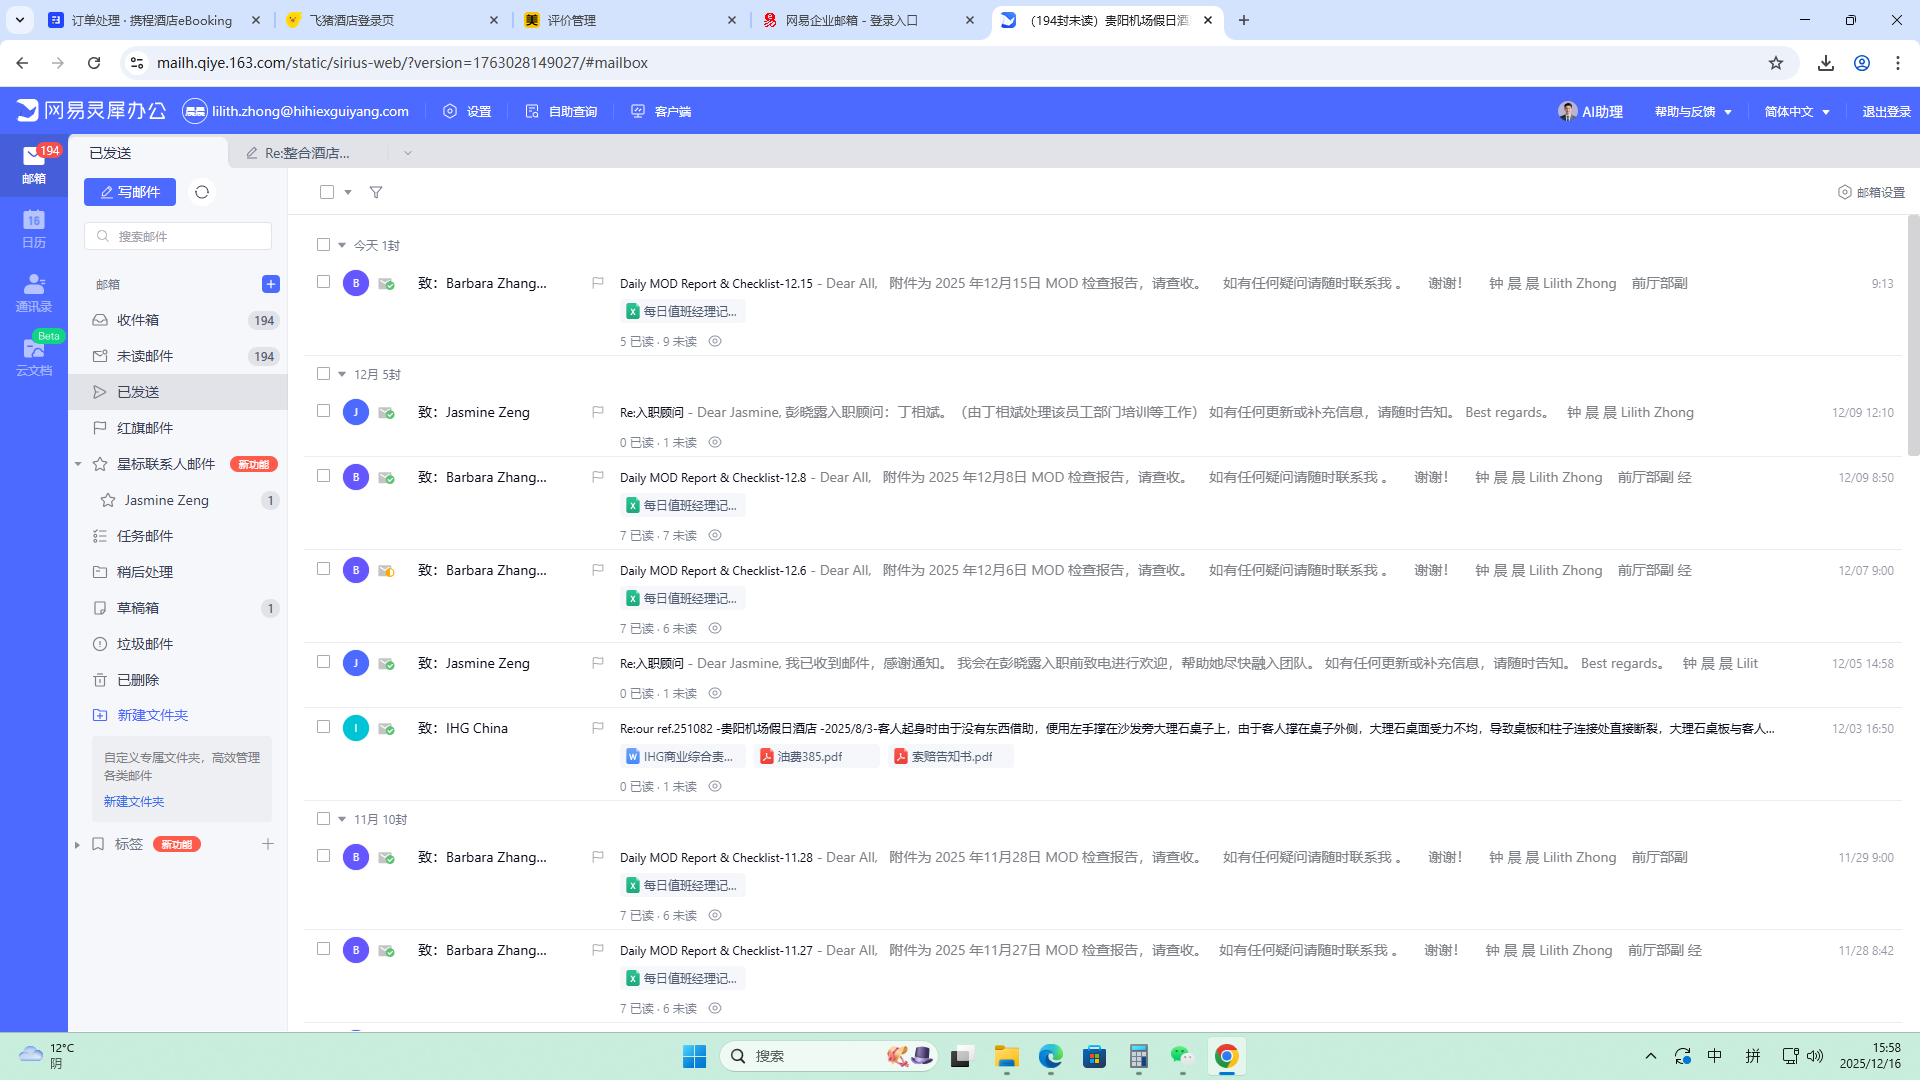
Task: Click the 写邮件 compose button
Action: coord(130,192)
